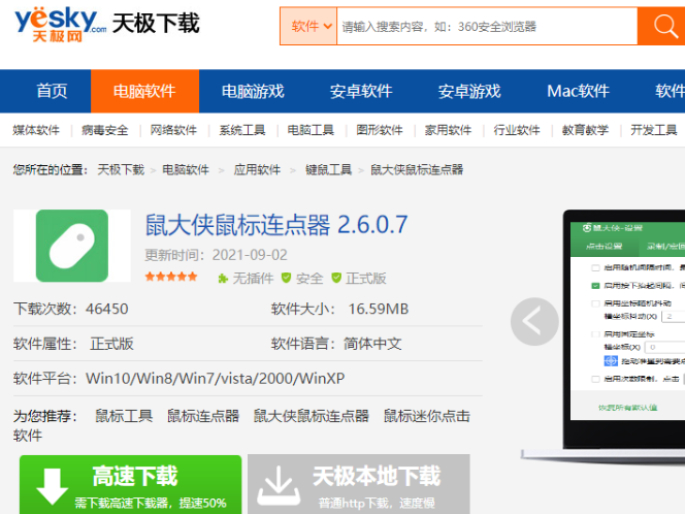Click the previous screenshot arrow
The width and height of the screenshot is (685, 514).
[534, 322]
